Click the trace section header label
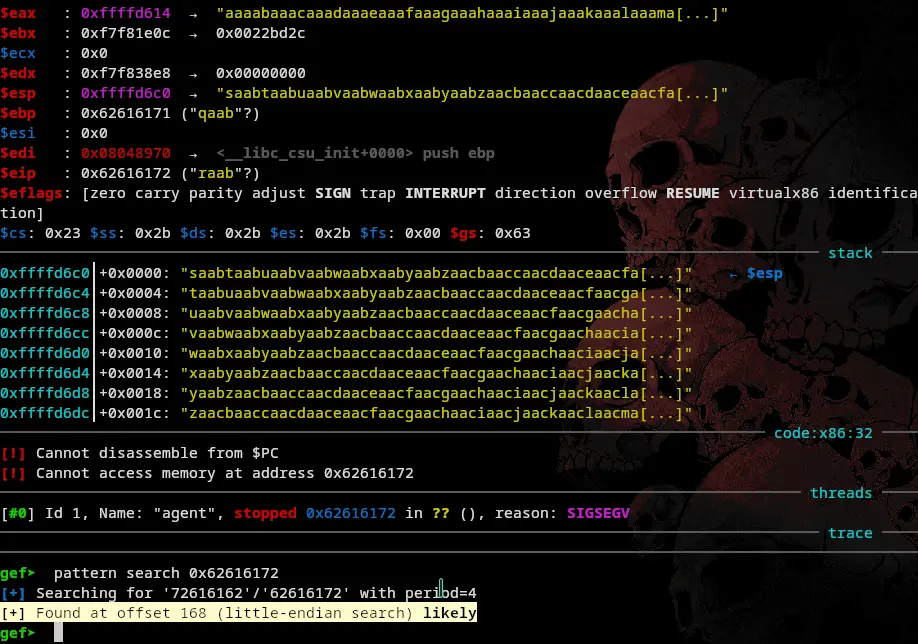This screenshot has height=644, width=918. click(x=850, y=533)
